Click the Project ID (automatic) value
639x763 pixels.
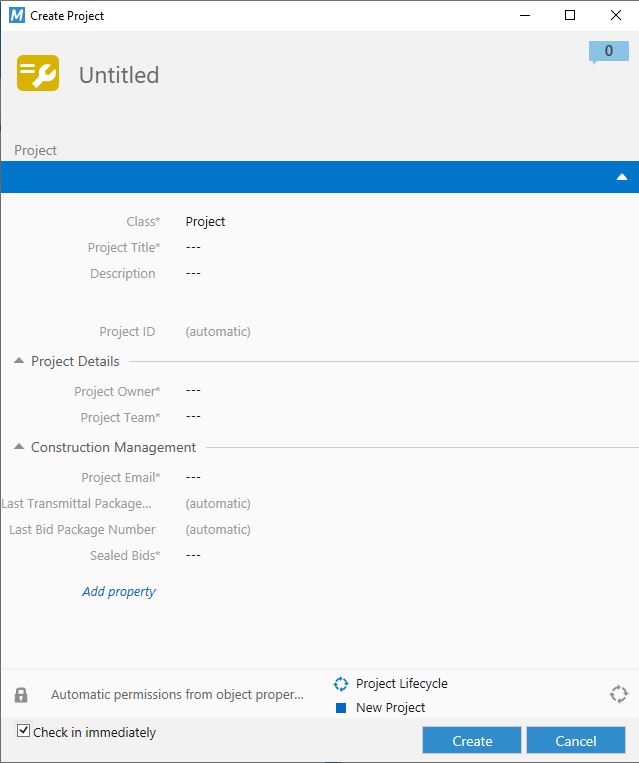(x=218, y=331)
